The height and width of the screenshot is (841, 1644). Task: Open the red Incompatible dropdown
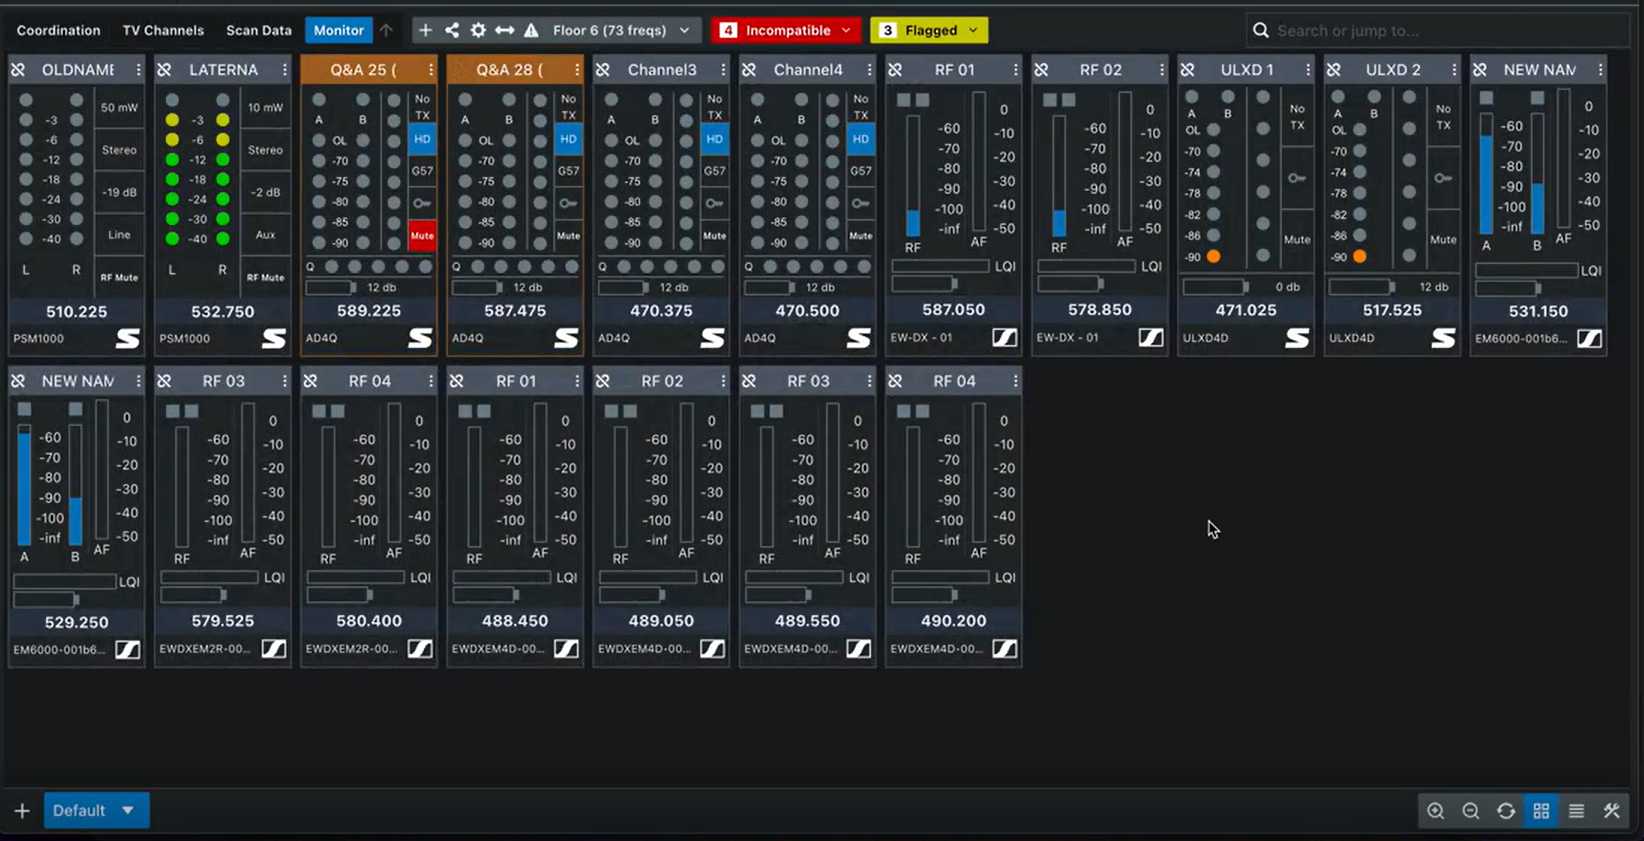786,30
